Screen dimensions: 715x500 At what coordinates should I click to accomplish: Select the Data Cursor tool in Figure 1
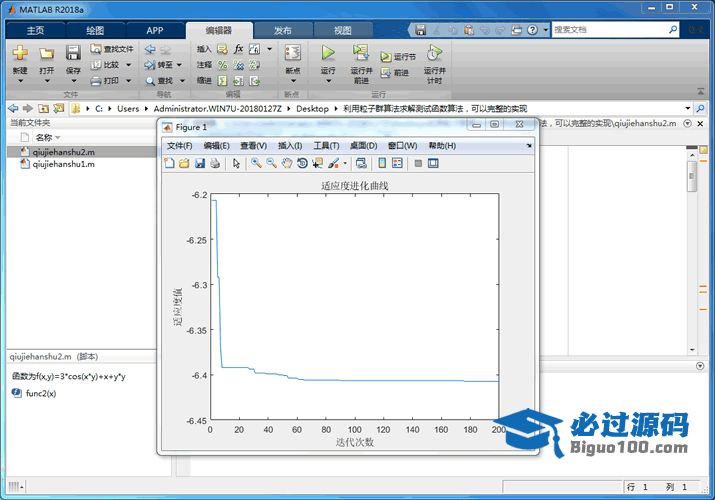(317, 163)
